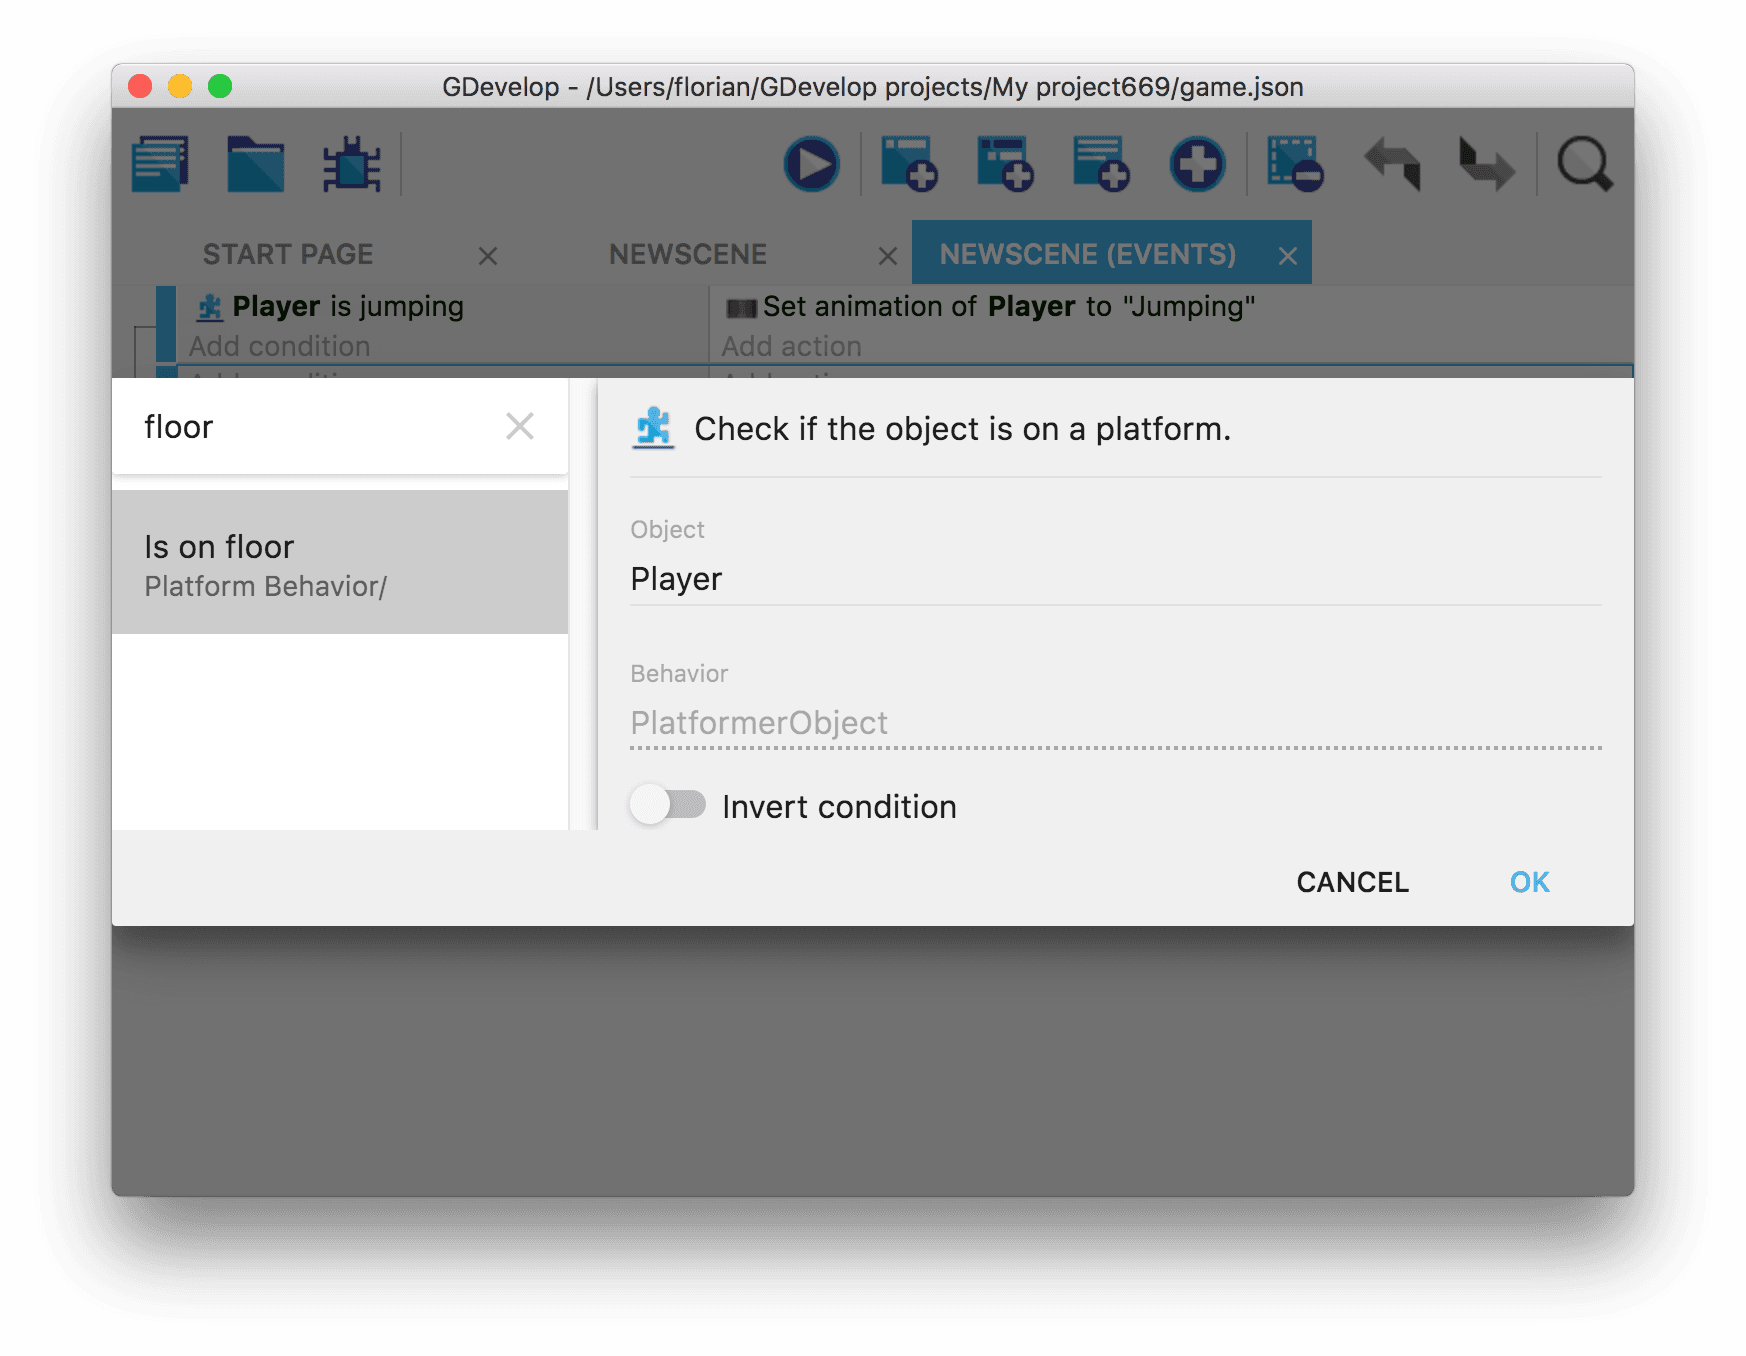Undo the last change
The height and width of the screenshot is (1356, 1746).
coord(1392,164)
